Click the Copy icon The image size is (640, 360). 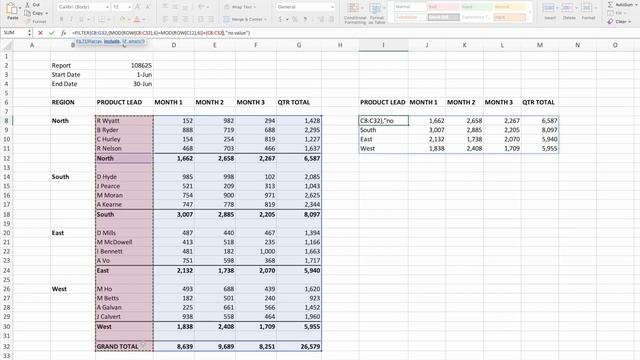27,13
